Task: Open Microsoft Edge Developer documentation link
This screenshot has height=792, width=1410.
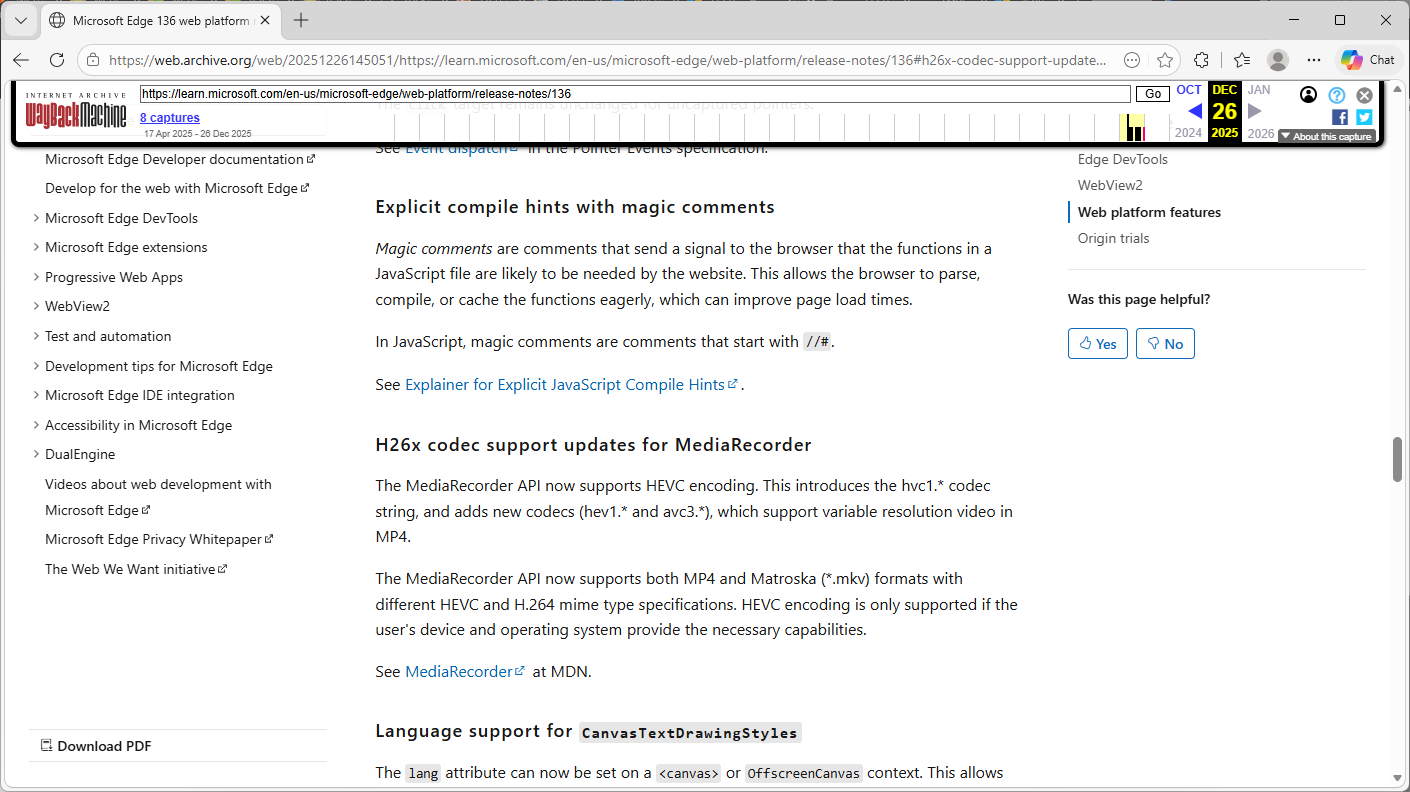Action: tap(180, 159)
